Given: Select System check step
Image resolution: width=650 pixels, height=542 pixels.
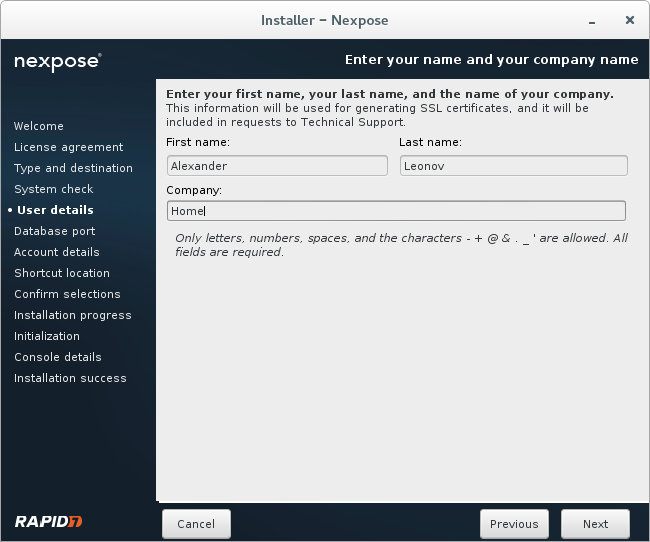Looking at the screenshot, I should pyautogui.click(x=53, y=189).
